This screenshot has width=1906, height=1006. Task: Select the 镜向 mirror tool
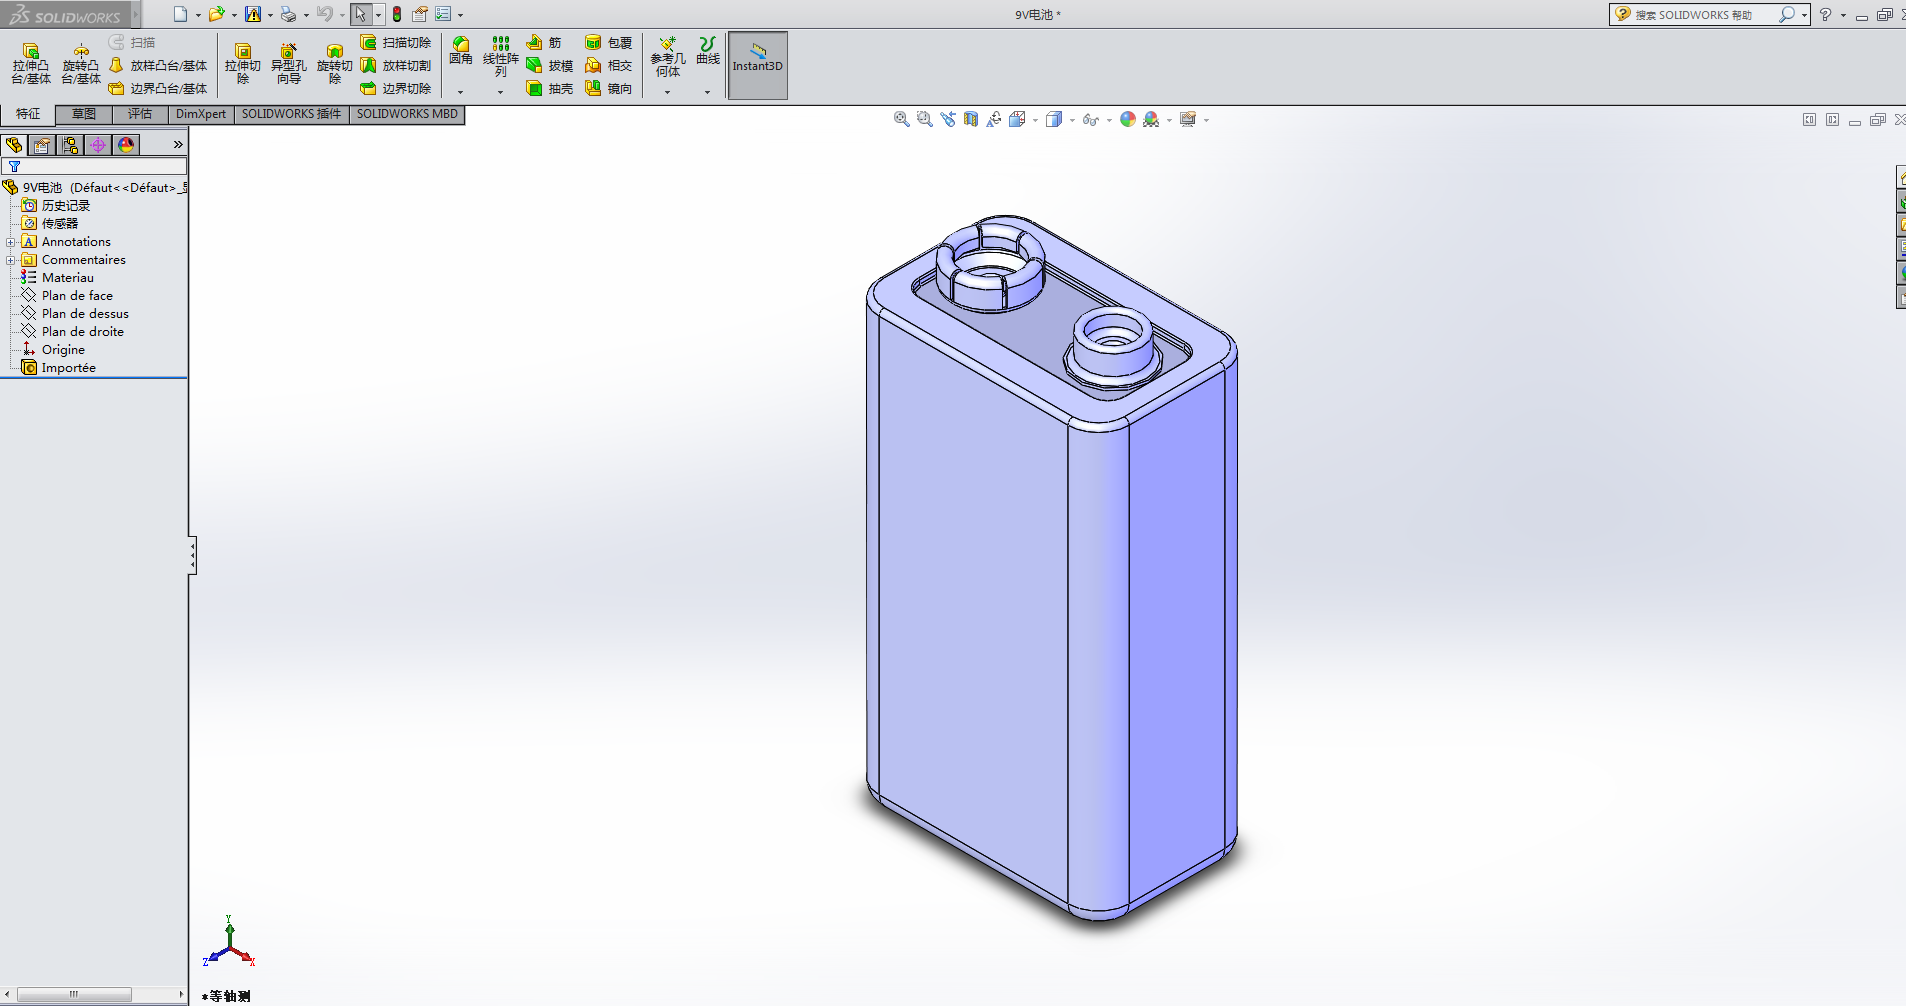click(x=609, y=89)
